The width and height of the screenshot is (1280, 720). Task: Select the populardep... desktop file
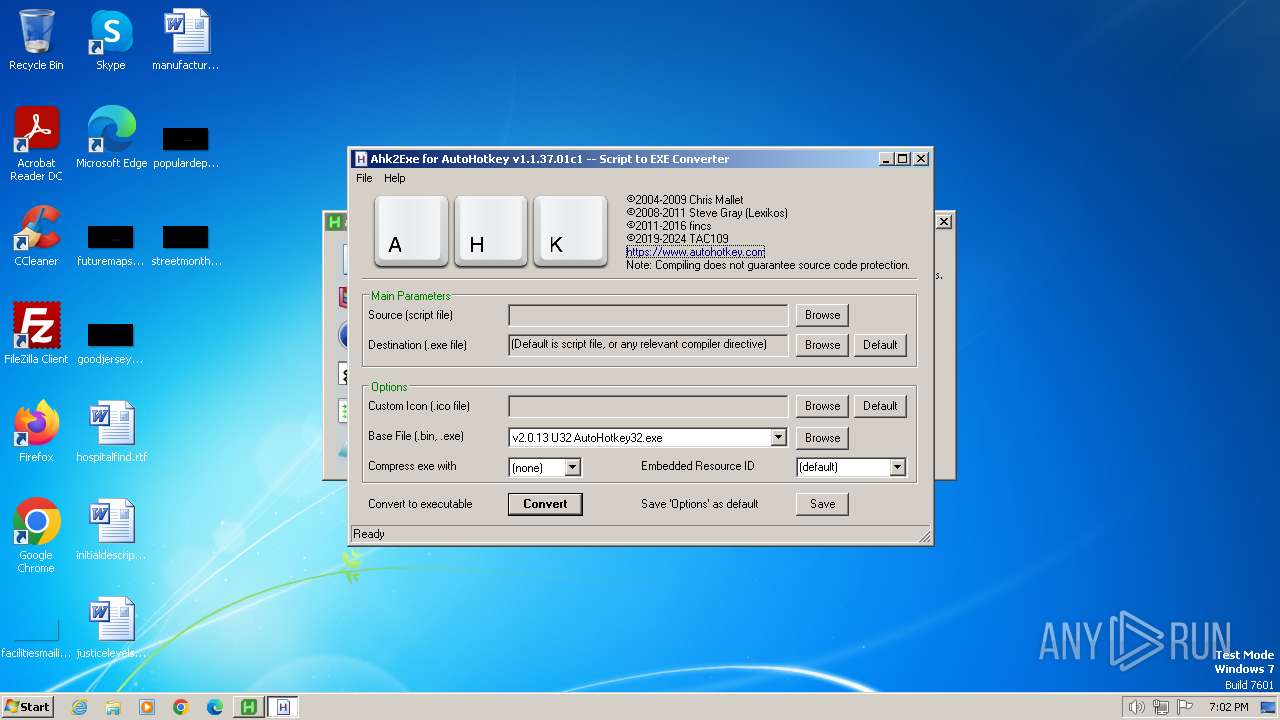pyautogui.click(x=186, y=145)
